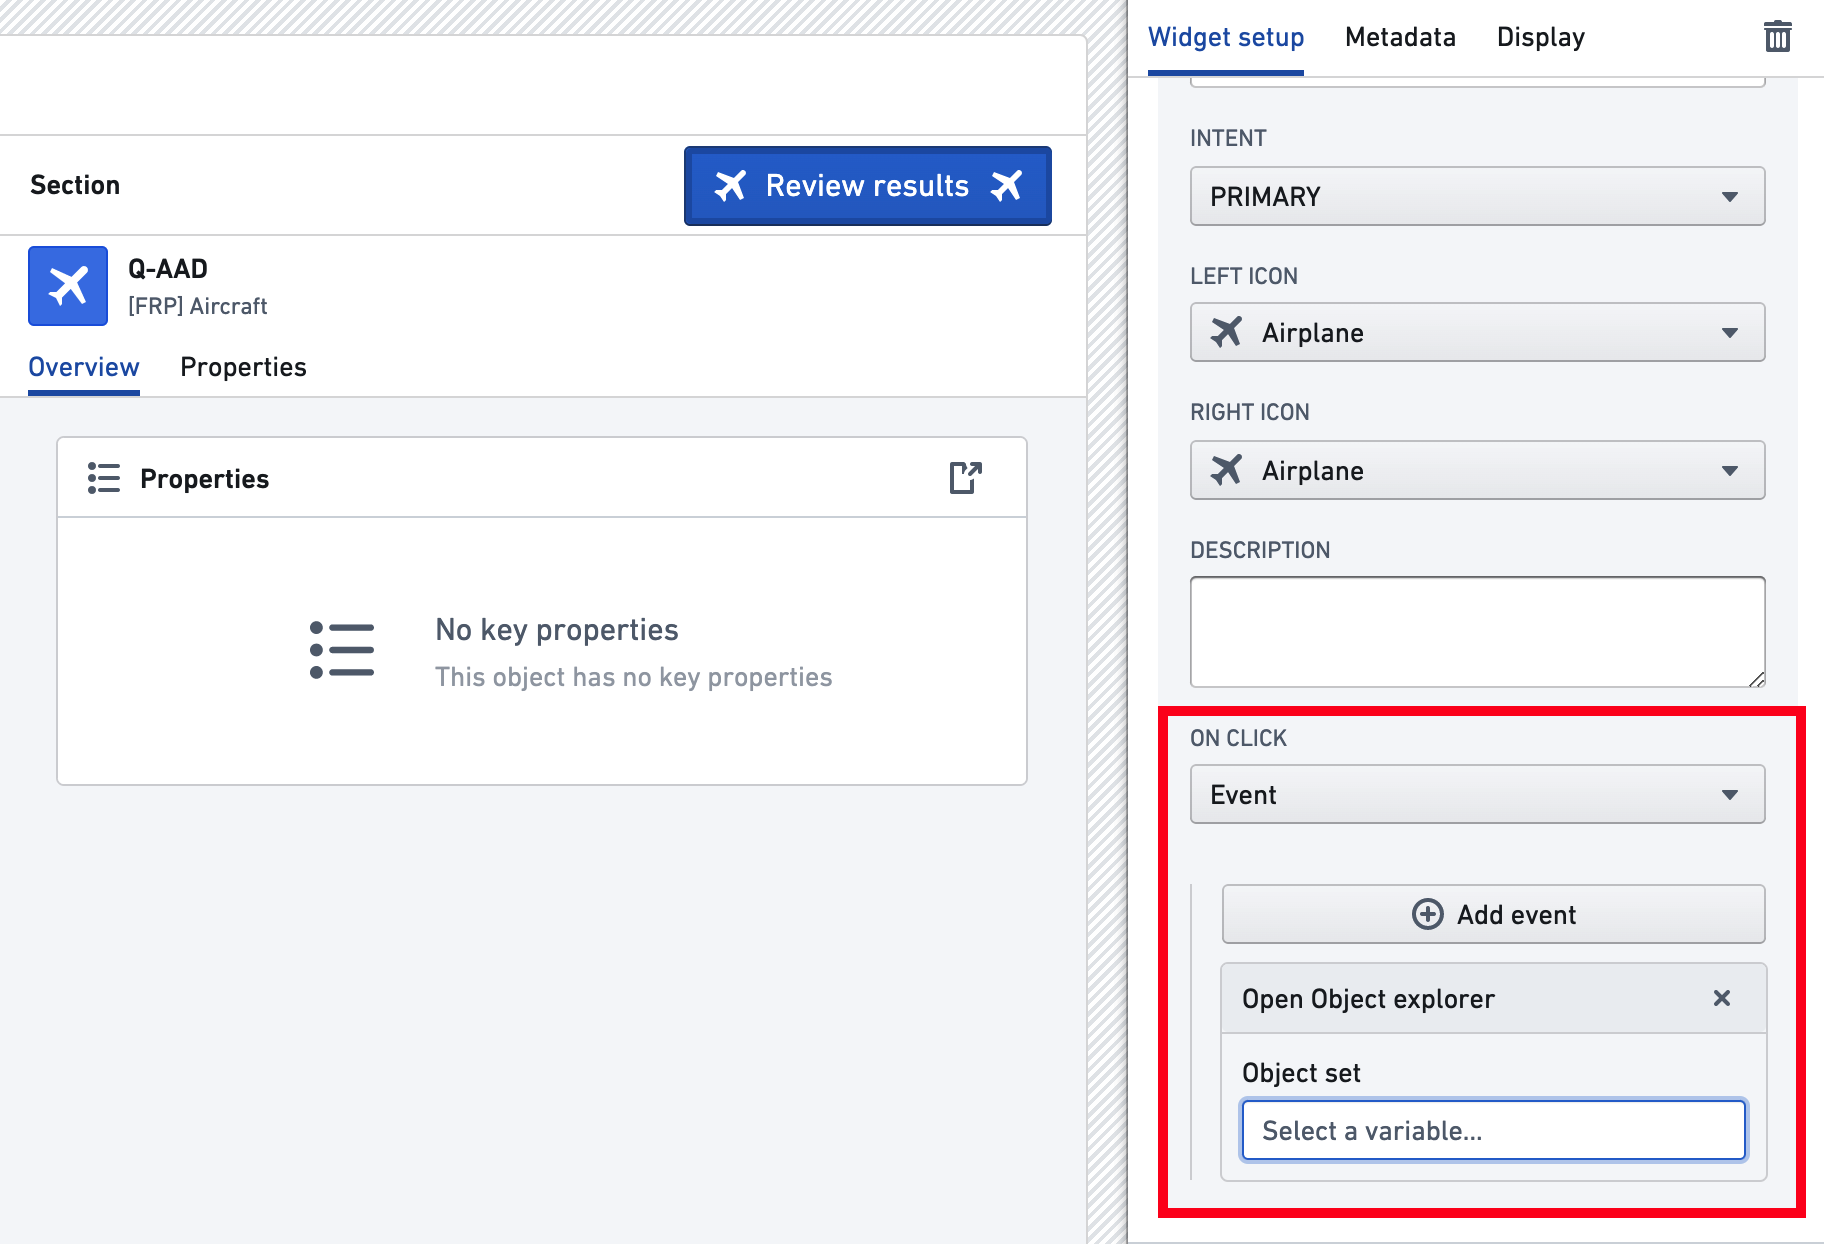This screenshot has width=1824, height=1244.
Task: Click inside the Description text area
Action: [x=1477, y=632]
